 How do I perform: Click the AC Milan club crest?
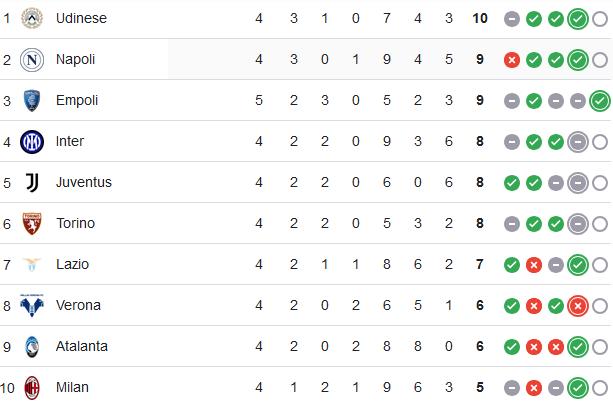click(x=32, y=388)
